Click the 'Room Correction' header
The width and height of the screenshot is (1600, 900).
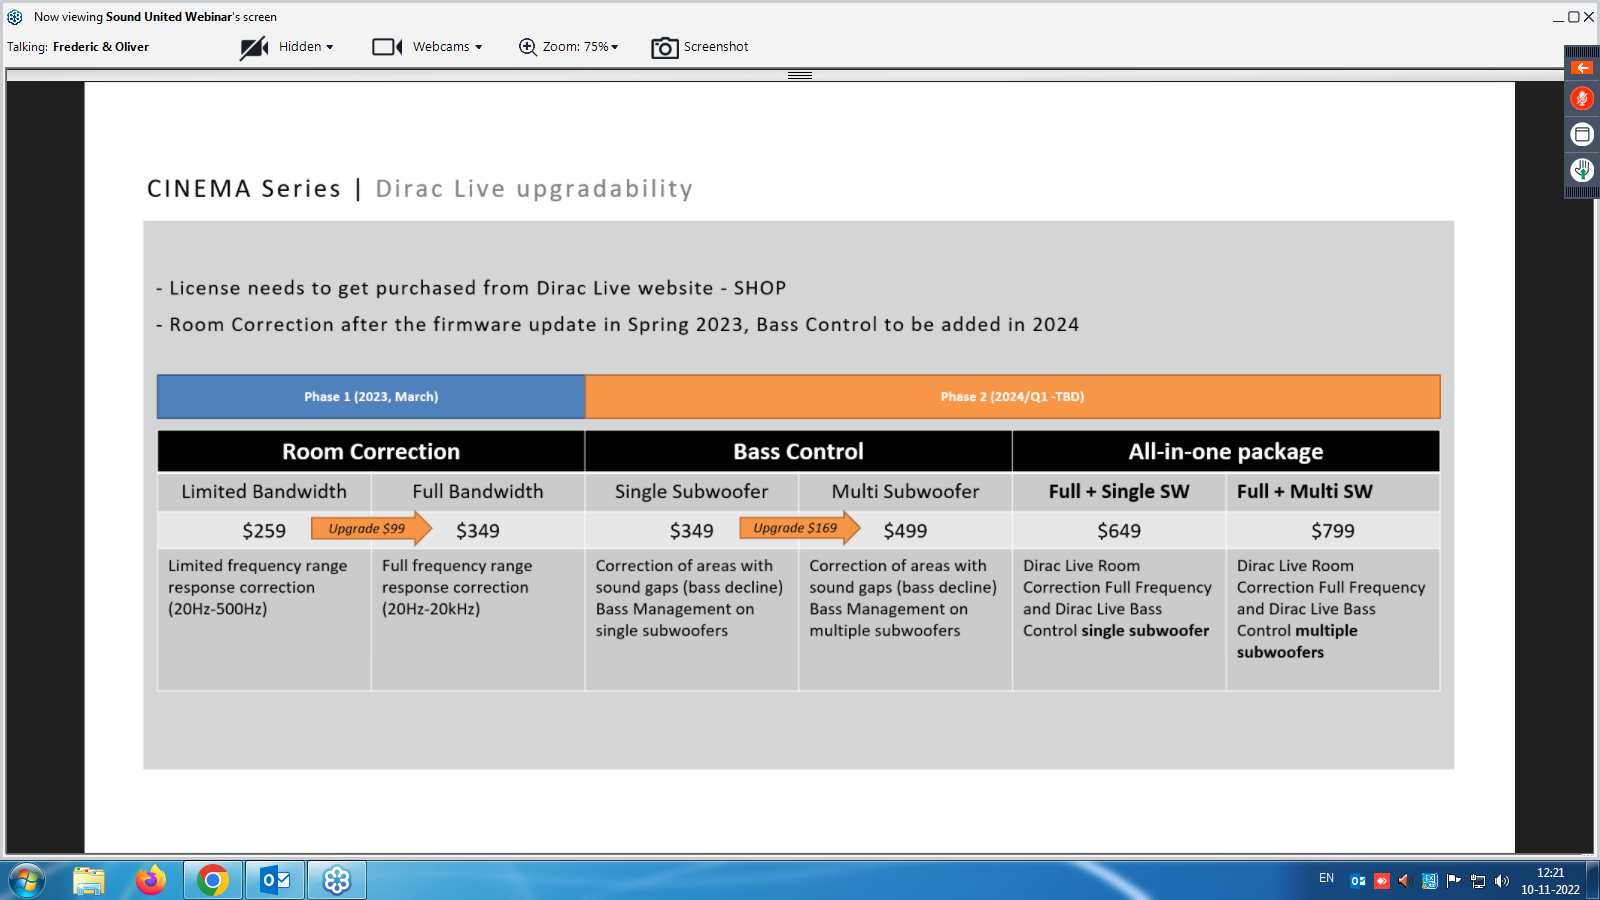[371, 451]
